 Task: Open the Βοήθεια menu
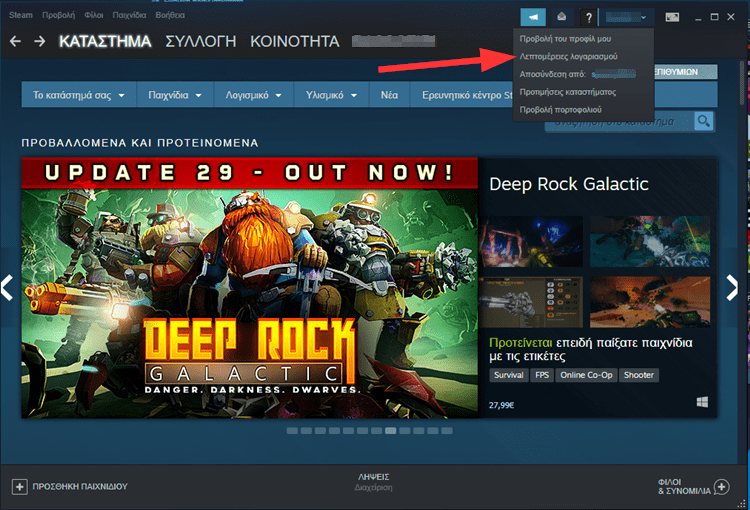pos(170,15)
